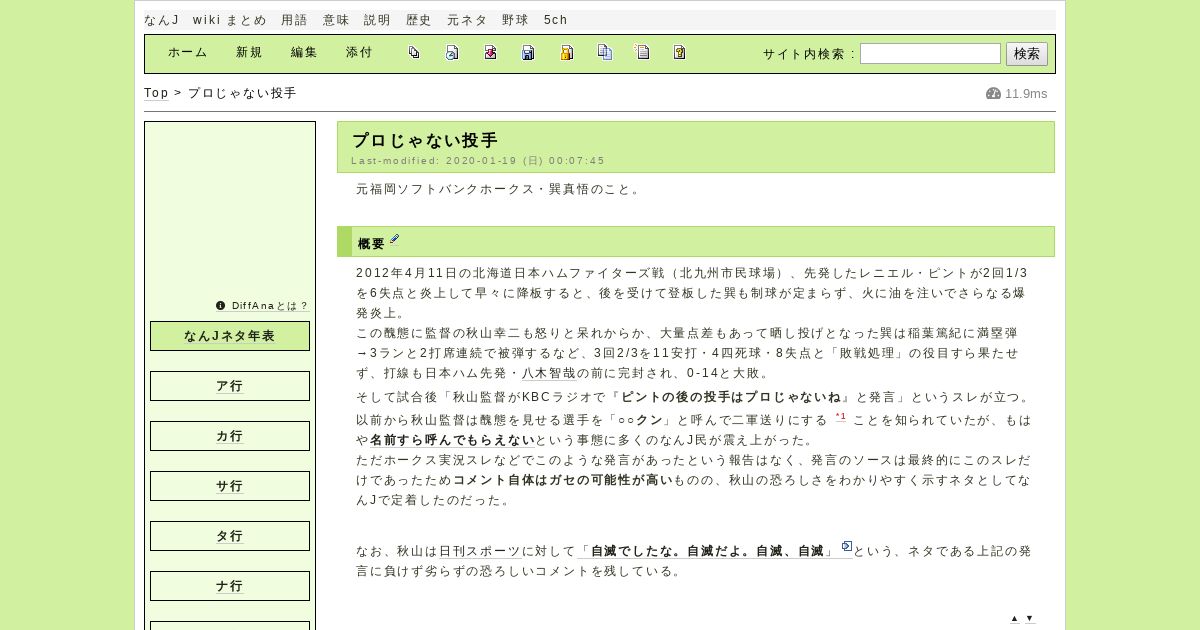Click the DiffAnaとは？ link
The width and height of the screenshot is (1200, 630).
[270, 306]
